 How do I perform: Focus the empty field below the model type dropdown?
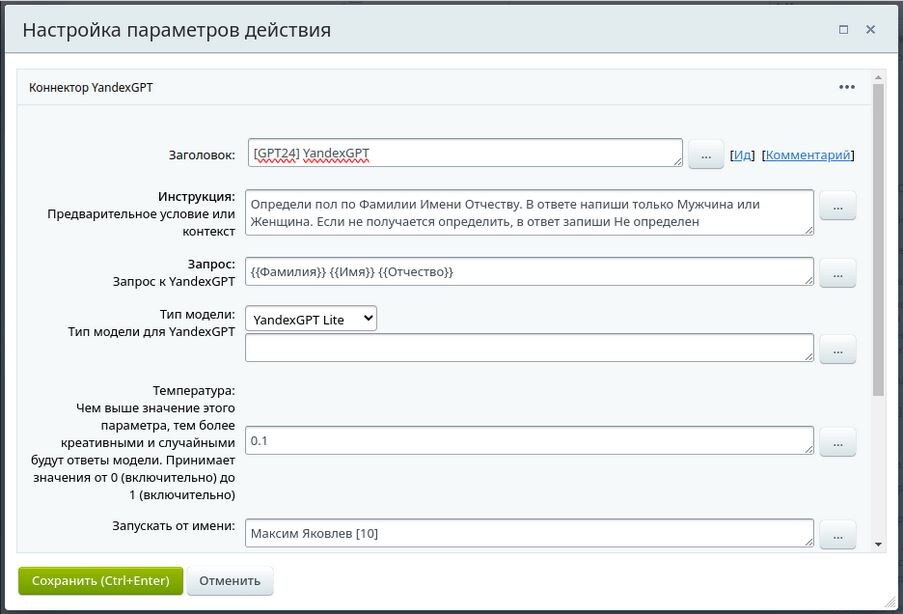click(x=529, y=347)
